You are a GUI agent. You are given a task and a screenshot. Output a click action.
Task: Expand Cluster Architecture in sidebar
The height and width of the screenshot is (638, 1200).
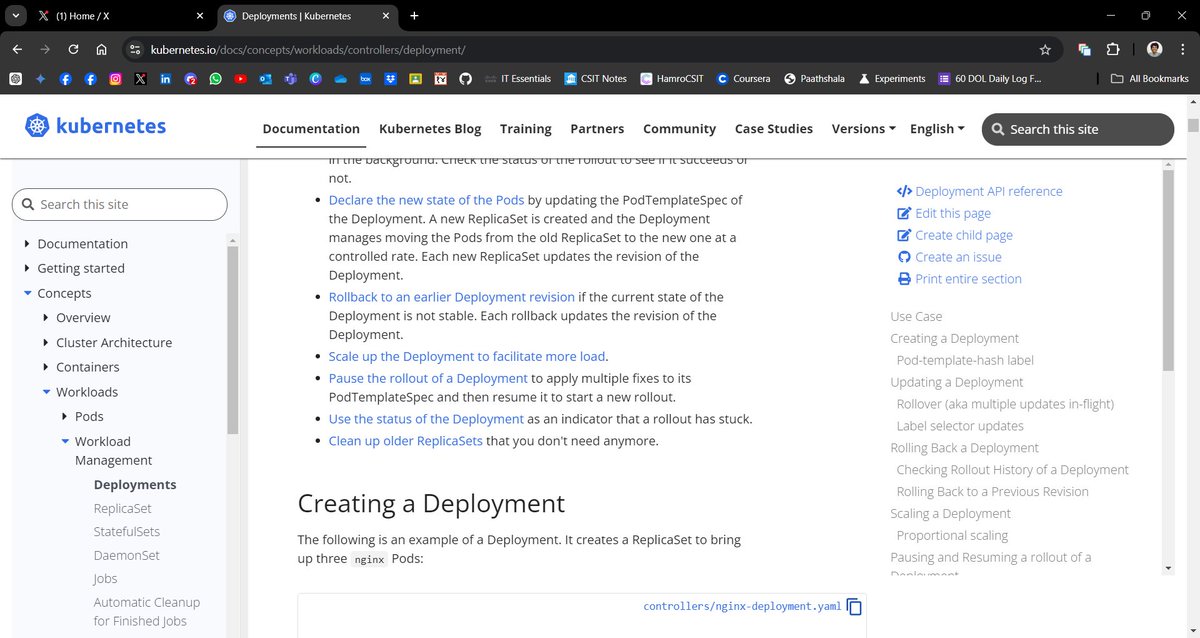[46, 342]
